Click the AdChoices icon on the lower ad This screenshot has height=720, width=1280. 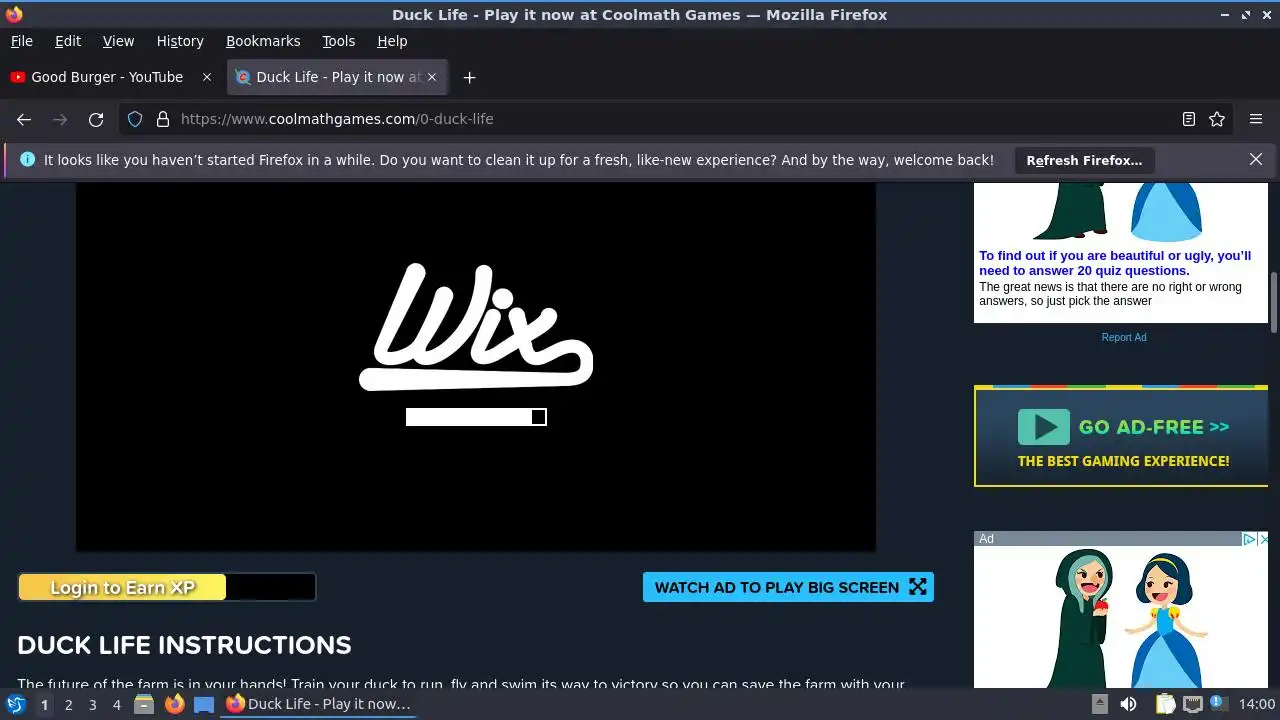pos(1249,539)
